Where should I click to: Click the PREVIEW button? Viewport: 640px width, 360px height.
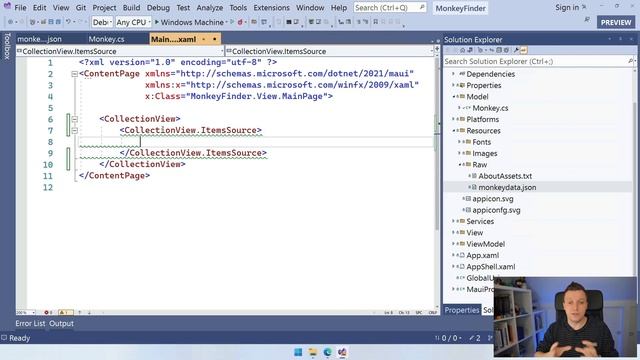[616, 22]
